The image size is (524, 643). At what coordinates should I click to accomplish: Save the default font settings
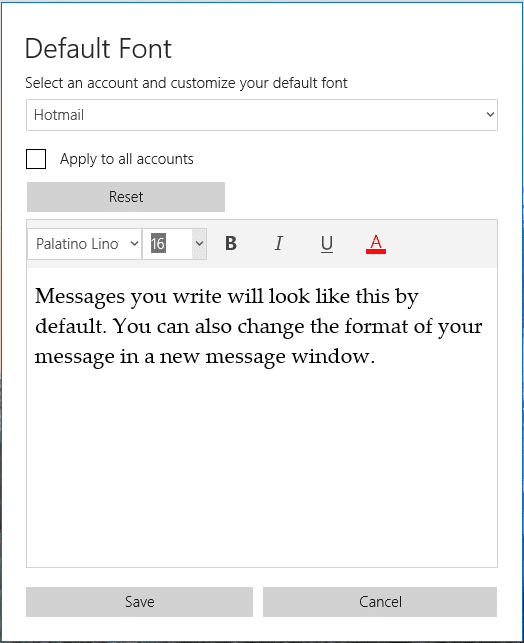(x=139, y=602)
